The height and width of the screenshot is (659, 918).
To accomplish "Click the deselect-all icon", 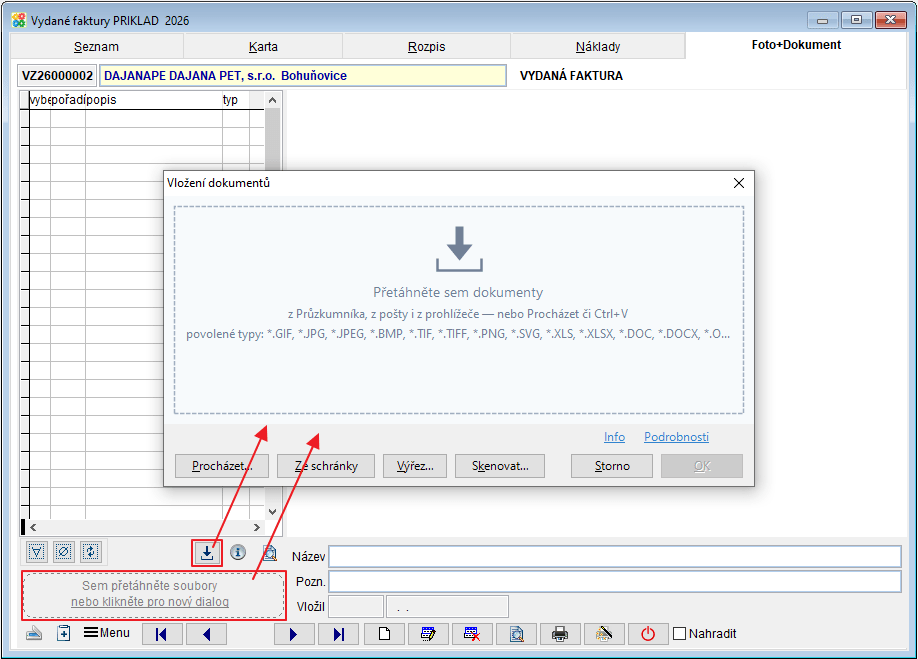I will point(63,552).
